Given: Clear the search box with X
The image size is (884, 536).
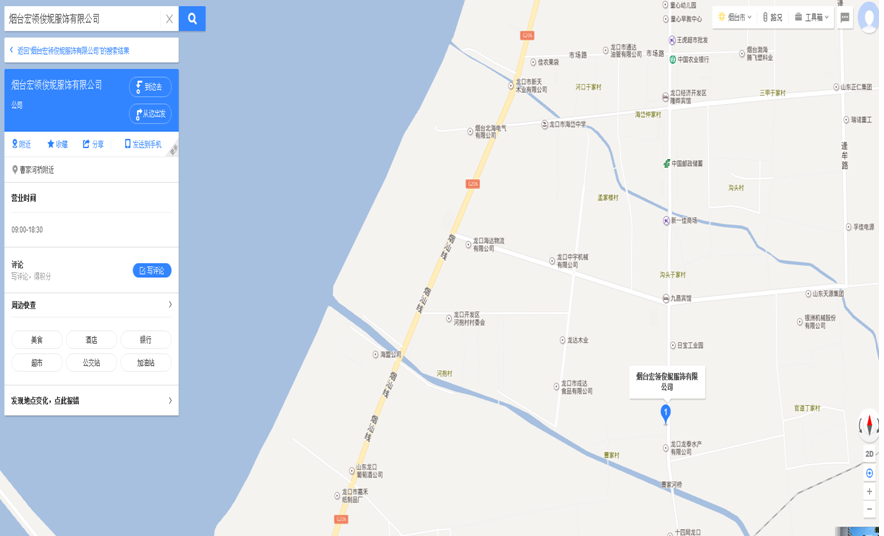Looking at the screenshot, I should 169,19.
